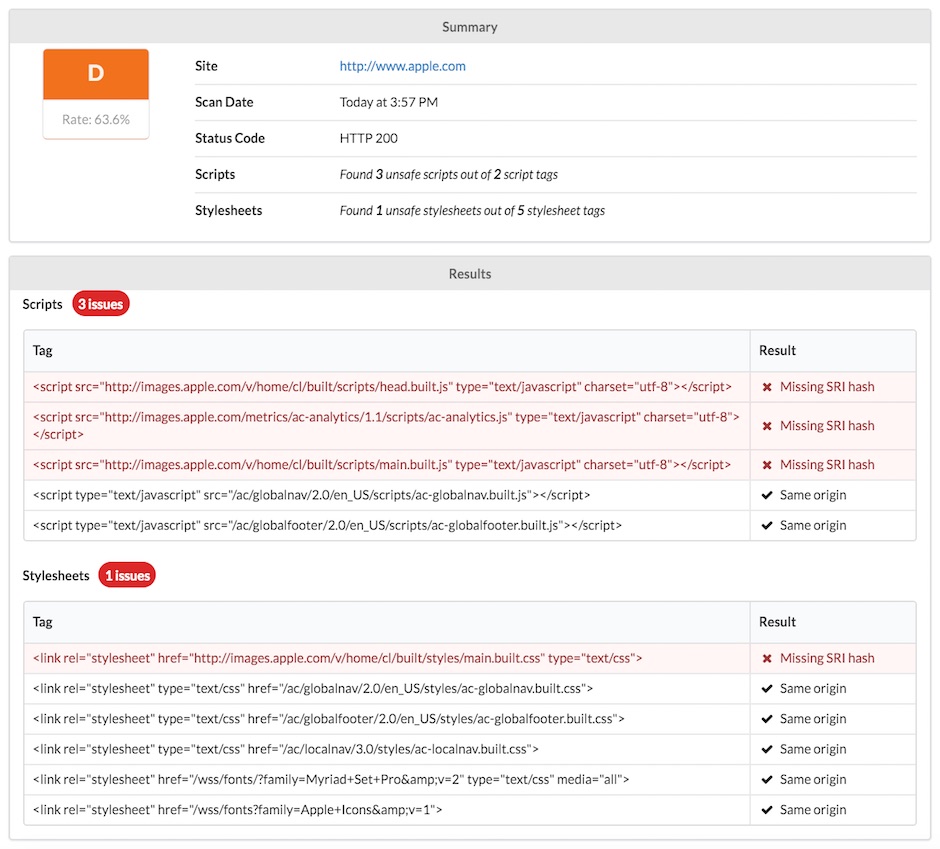The width and height of the screenshot is (940, 849).
Task: Select the red 1 issues badge next to Stylesheets
Action: point(126,575)
